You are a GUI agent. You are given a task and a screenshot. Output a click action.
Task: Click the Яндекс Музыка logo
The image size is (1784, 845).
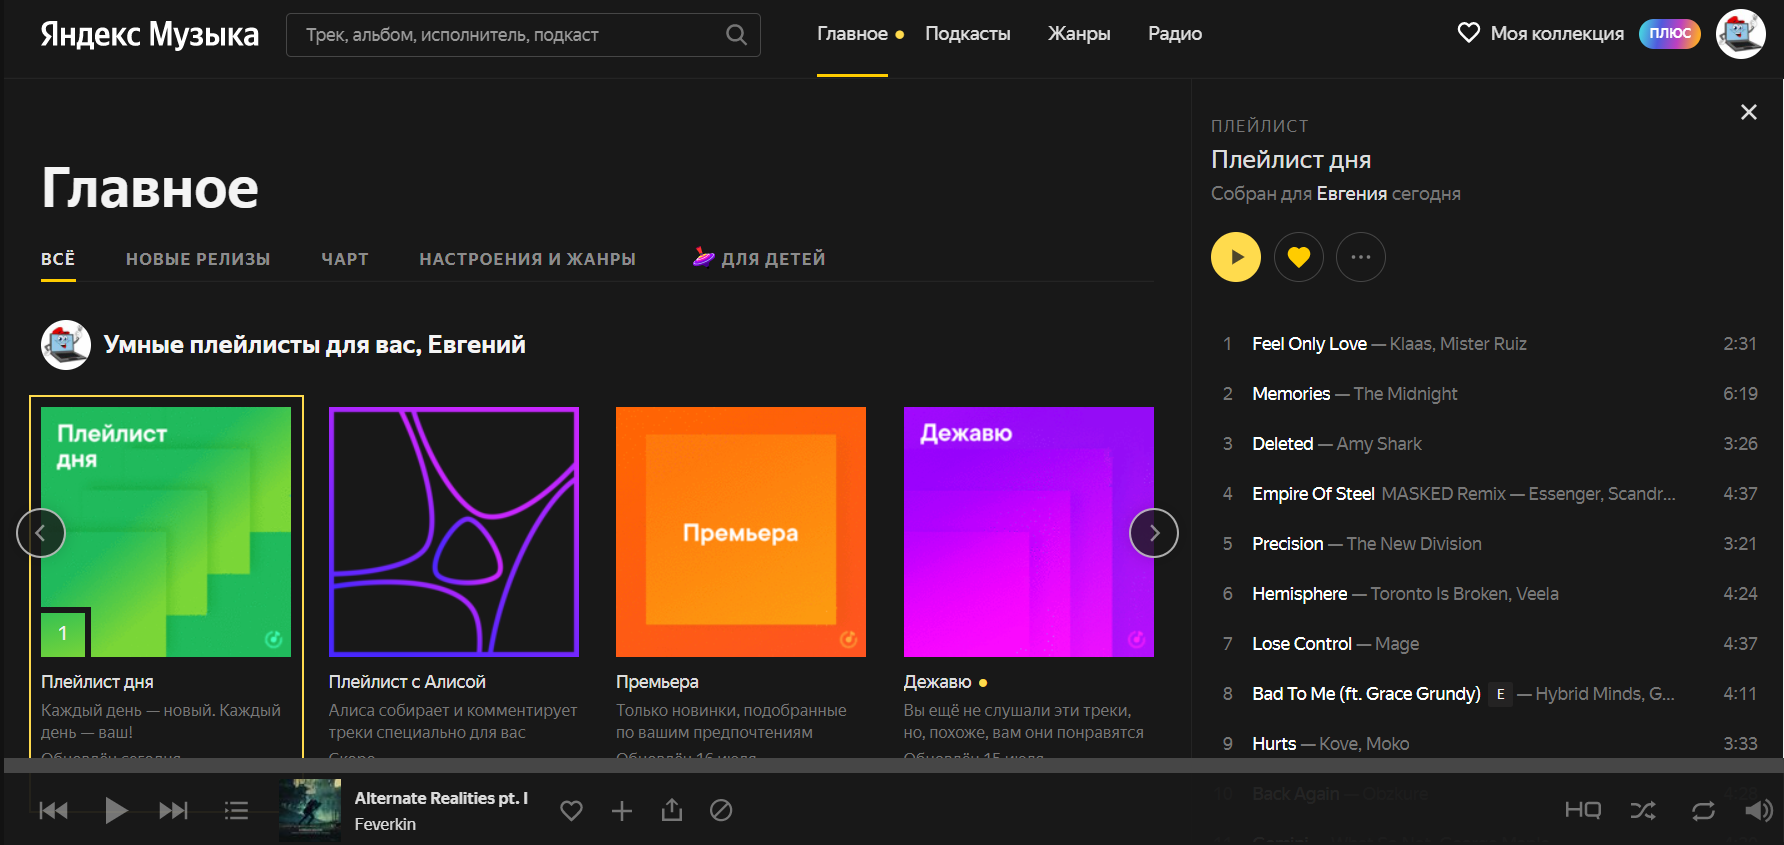149,34
